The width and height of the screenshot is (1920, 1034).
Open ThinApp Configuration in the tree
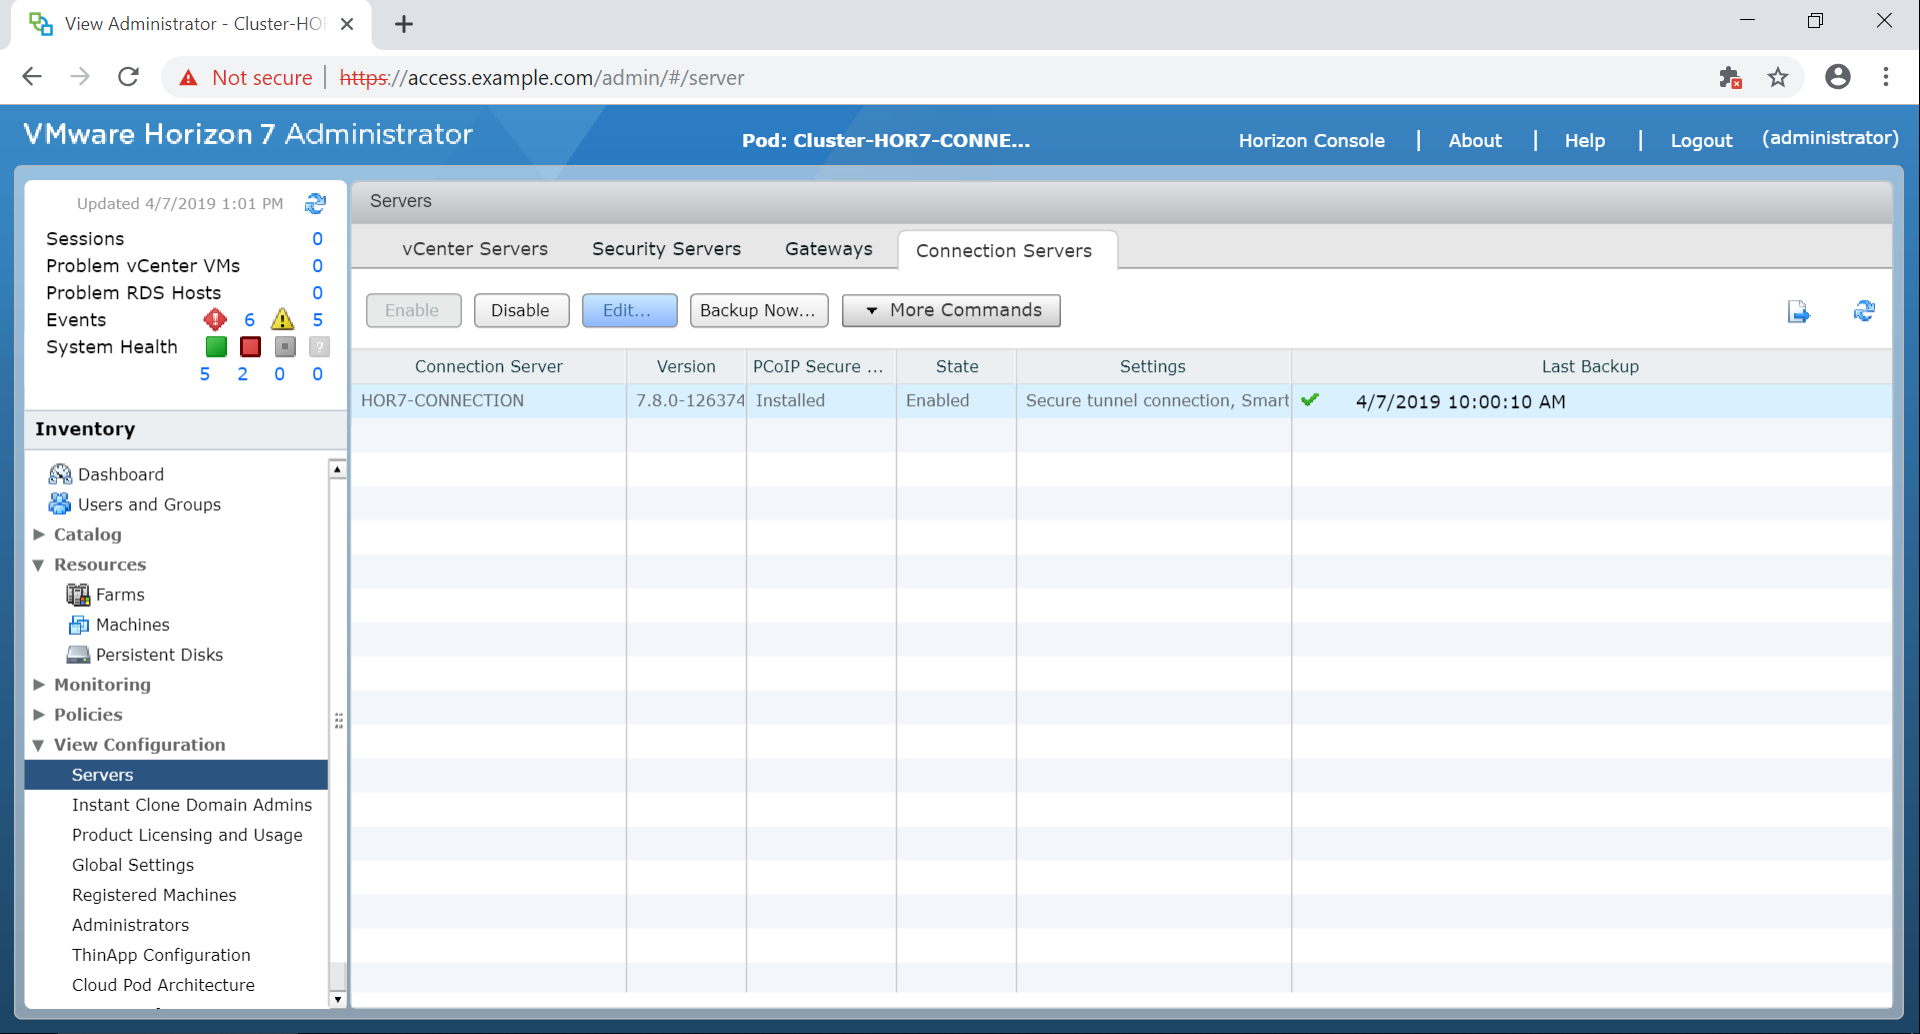pos(161,955)
